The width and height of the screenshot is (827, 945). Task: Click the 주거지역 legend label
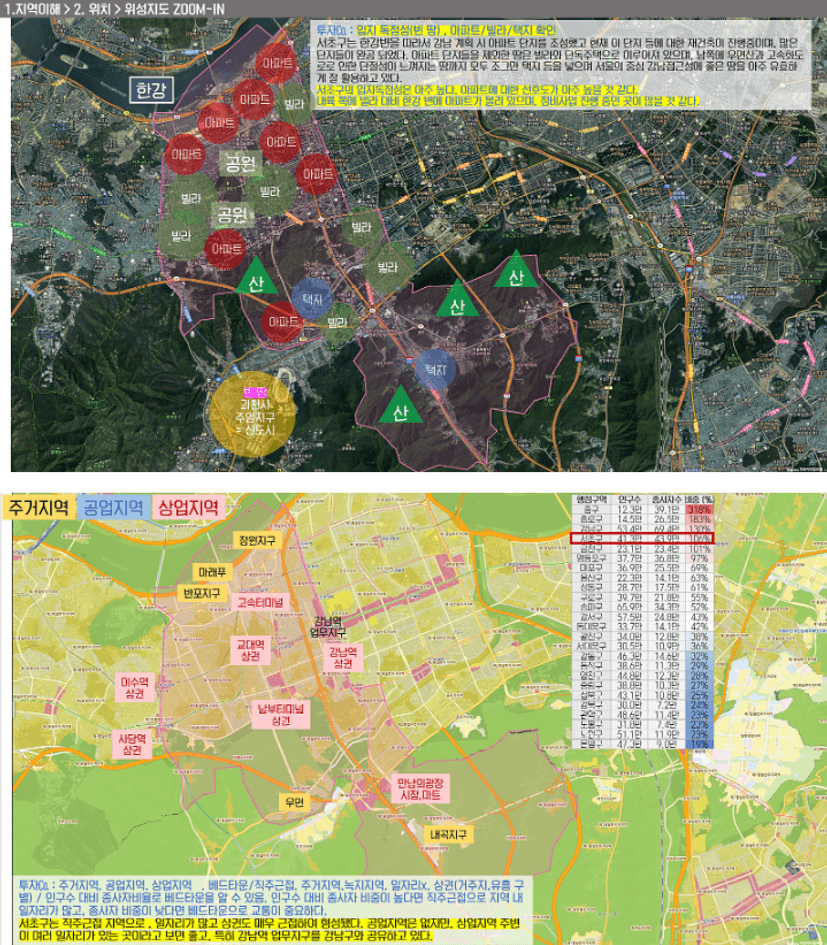click(x=39, y=507)
